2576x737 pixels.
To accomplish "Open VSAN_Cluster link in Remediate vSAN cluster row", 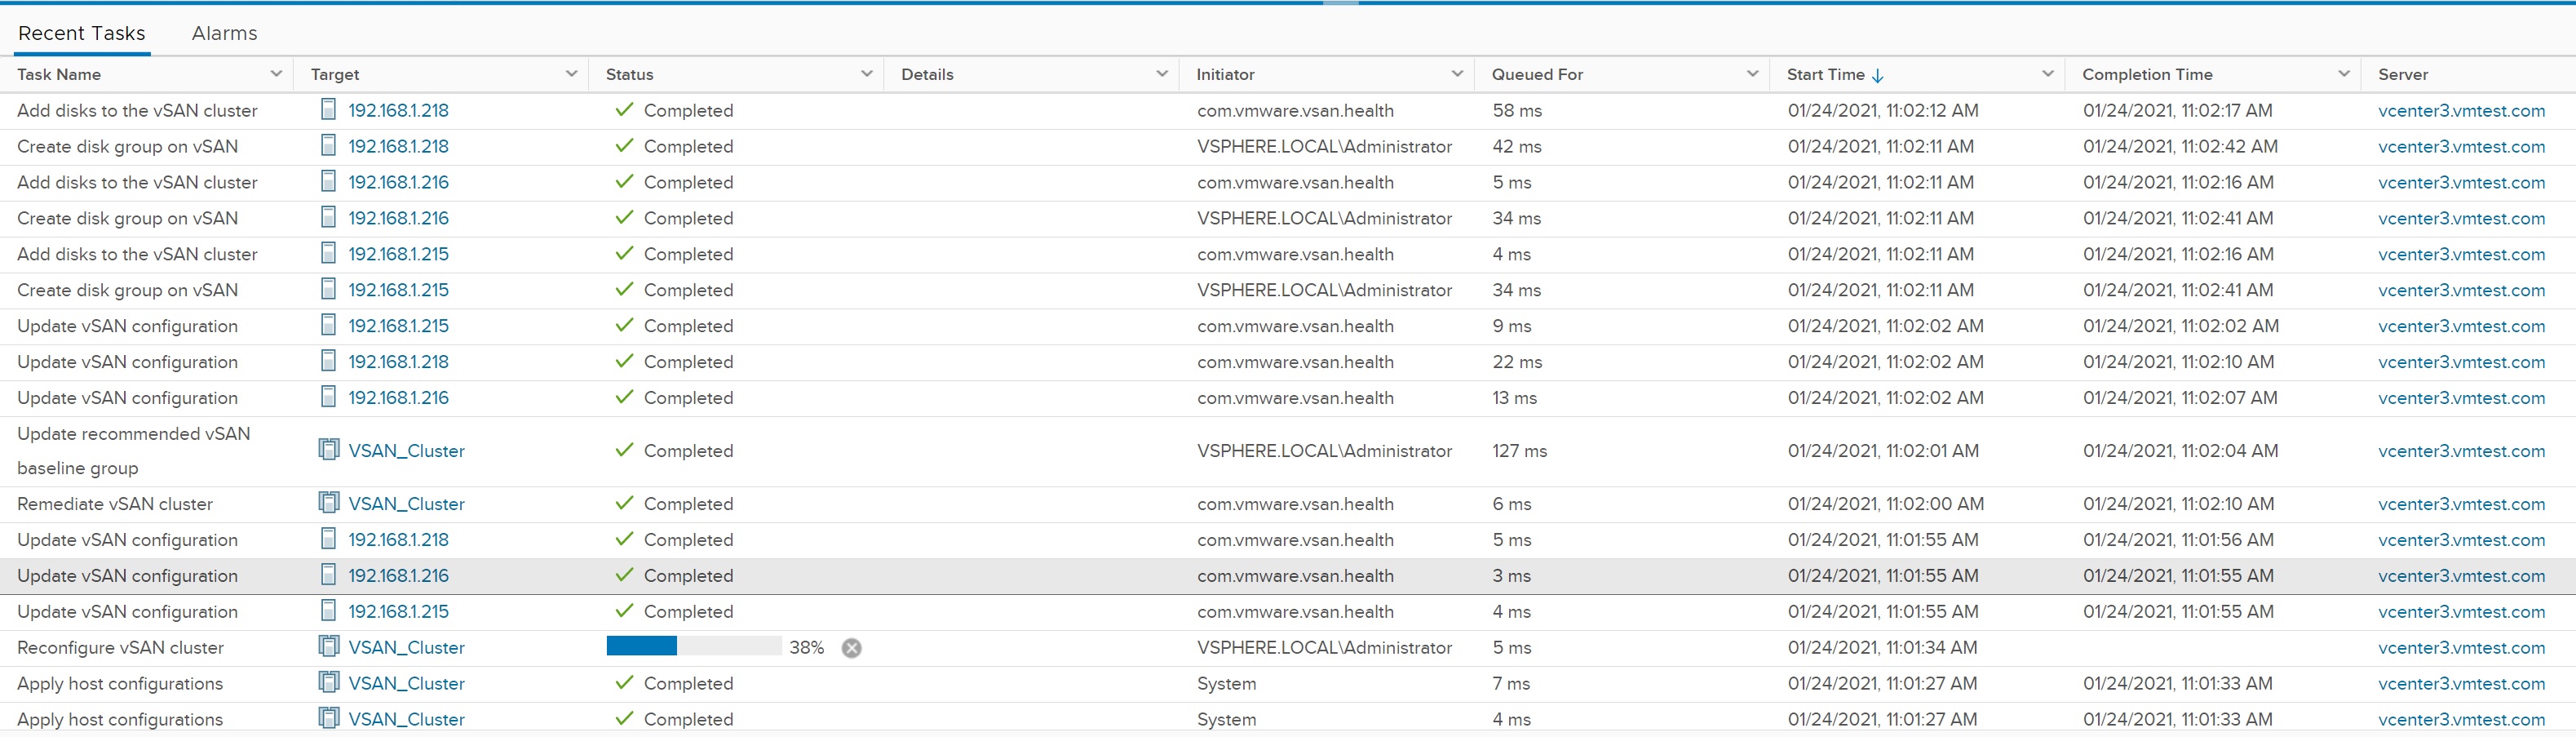I will click(x=406, y=504).
